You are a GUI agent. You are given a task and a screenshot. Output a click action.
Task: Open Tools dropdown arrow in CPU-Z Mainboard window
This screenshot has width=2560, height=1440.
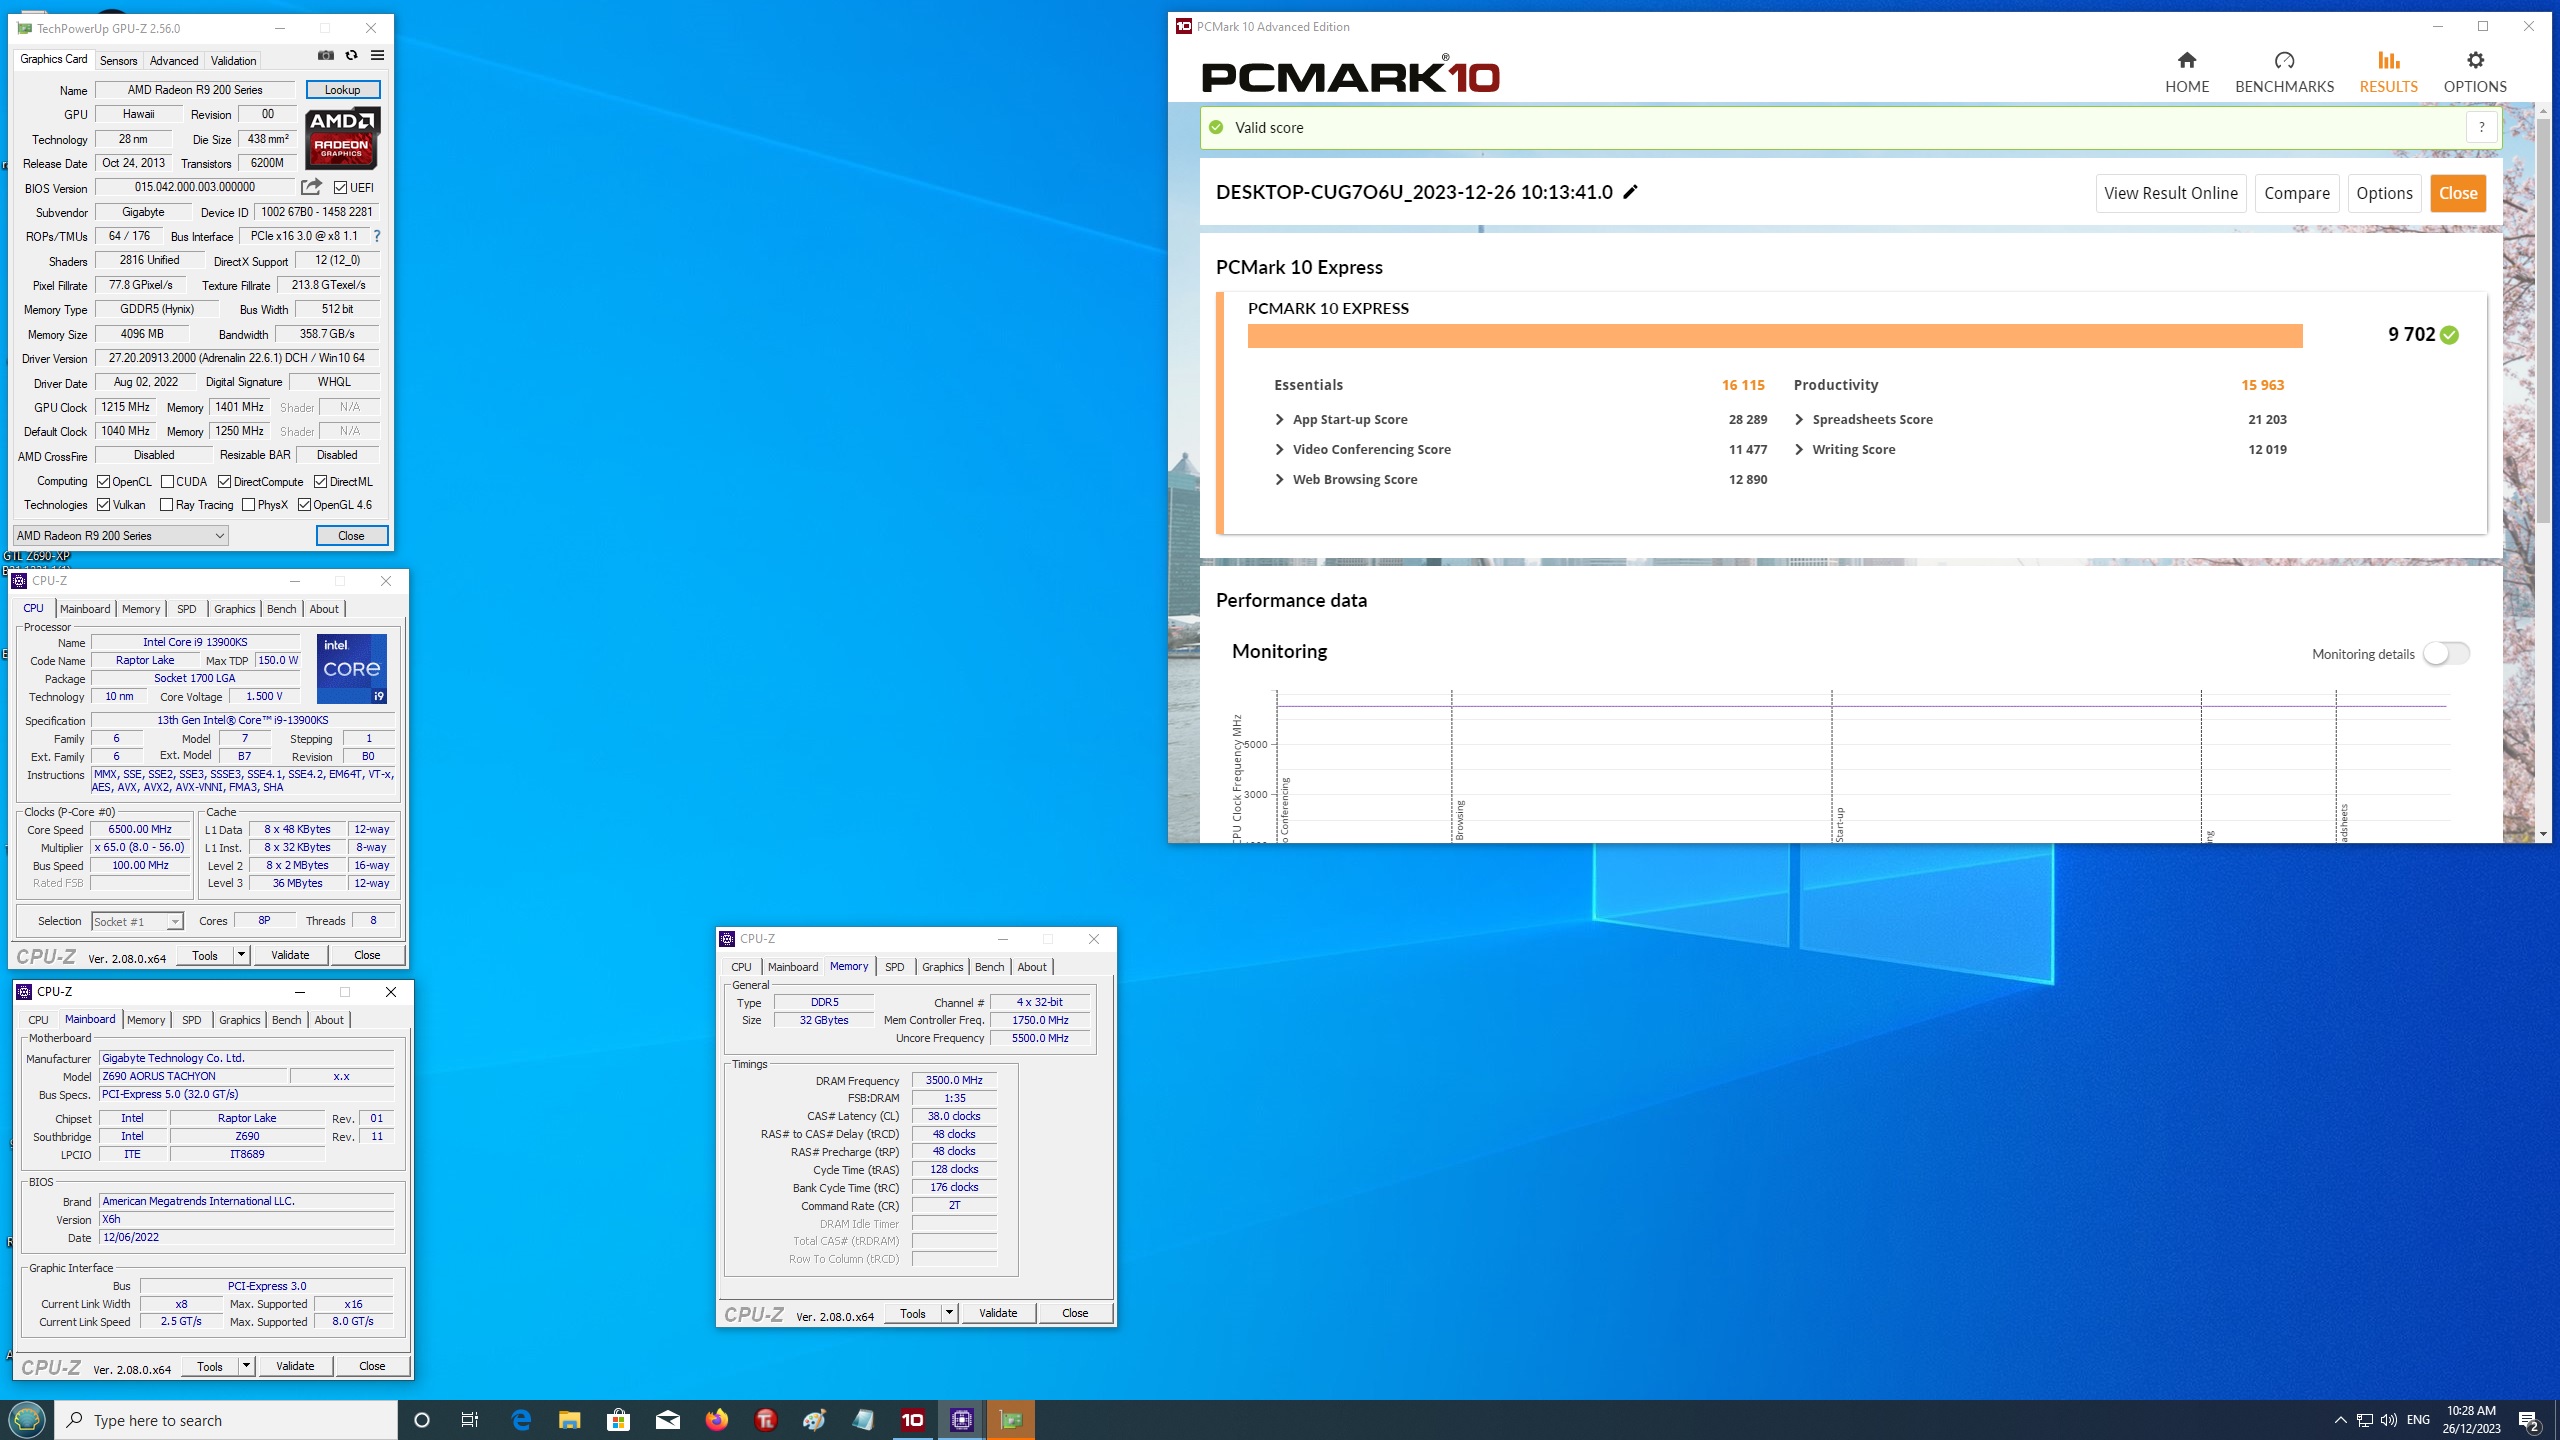[x=246, y=1366]
